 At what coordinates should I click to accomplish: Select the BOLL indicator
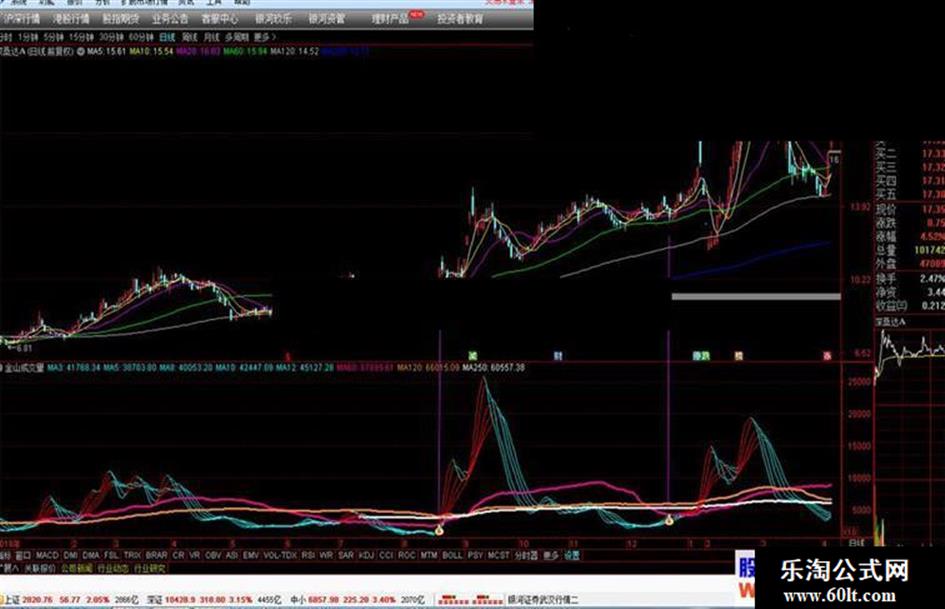453,555
